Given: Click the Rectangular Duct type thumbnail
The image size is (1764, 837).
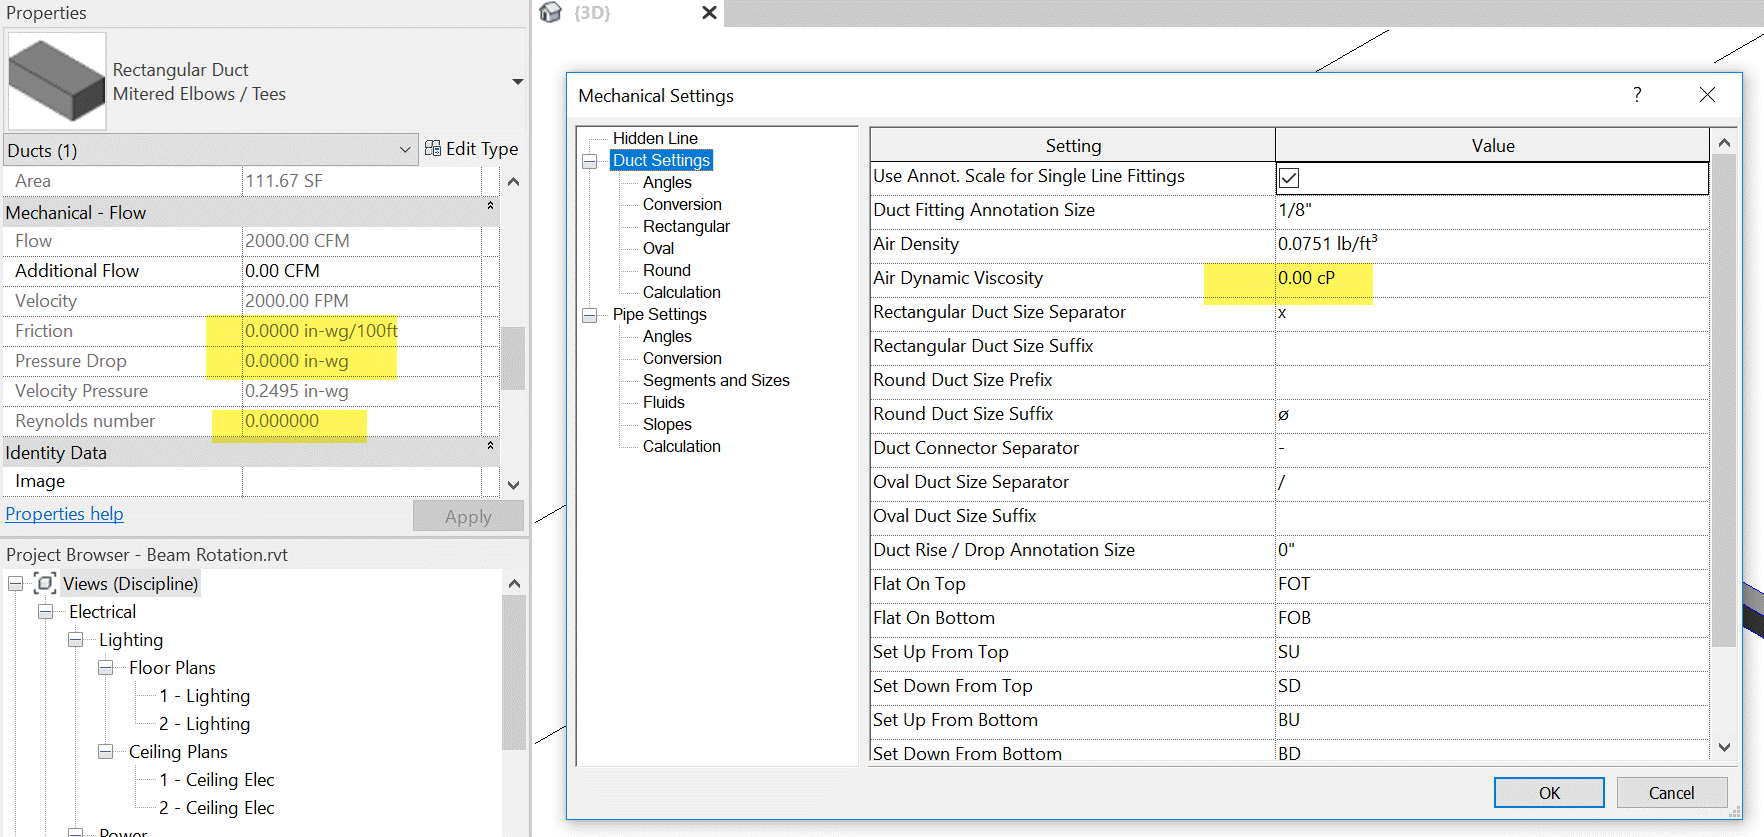Looking at the screenshot, I should pyautogui.click(x=56, y=81).
